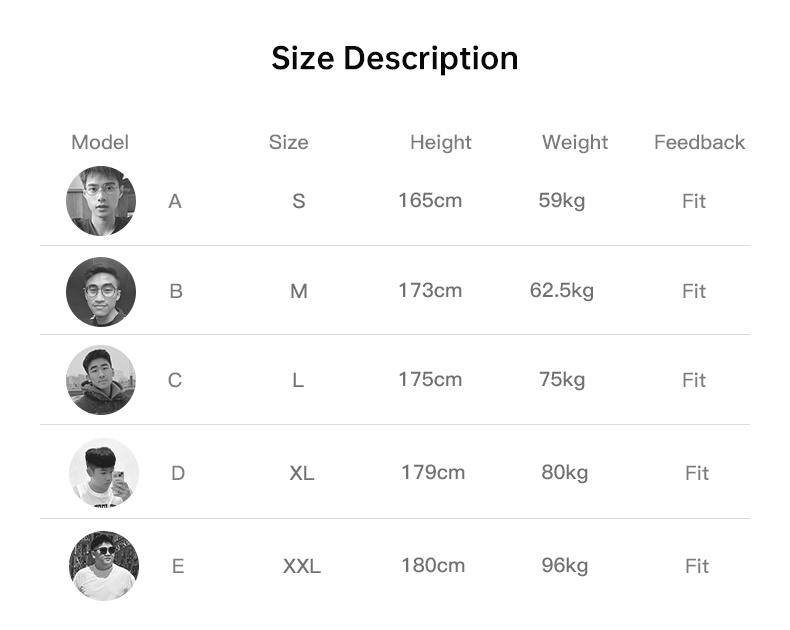Click Model E's avatar with sunglasses
Screen dimensions: 790x630
pos(104,566)
